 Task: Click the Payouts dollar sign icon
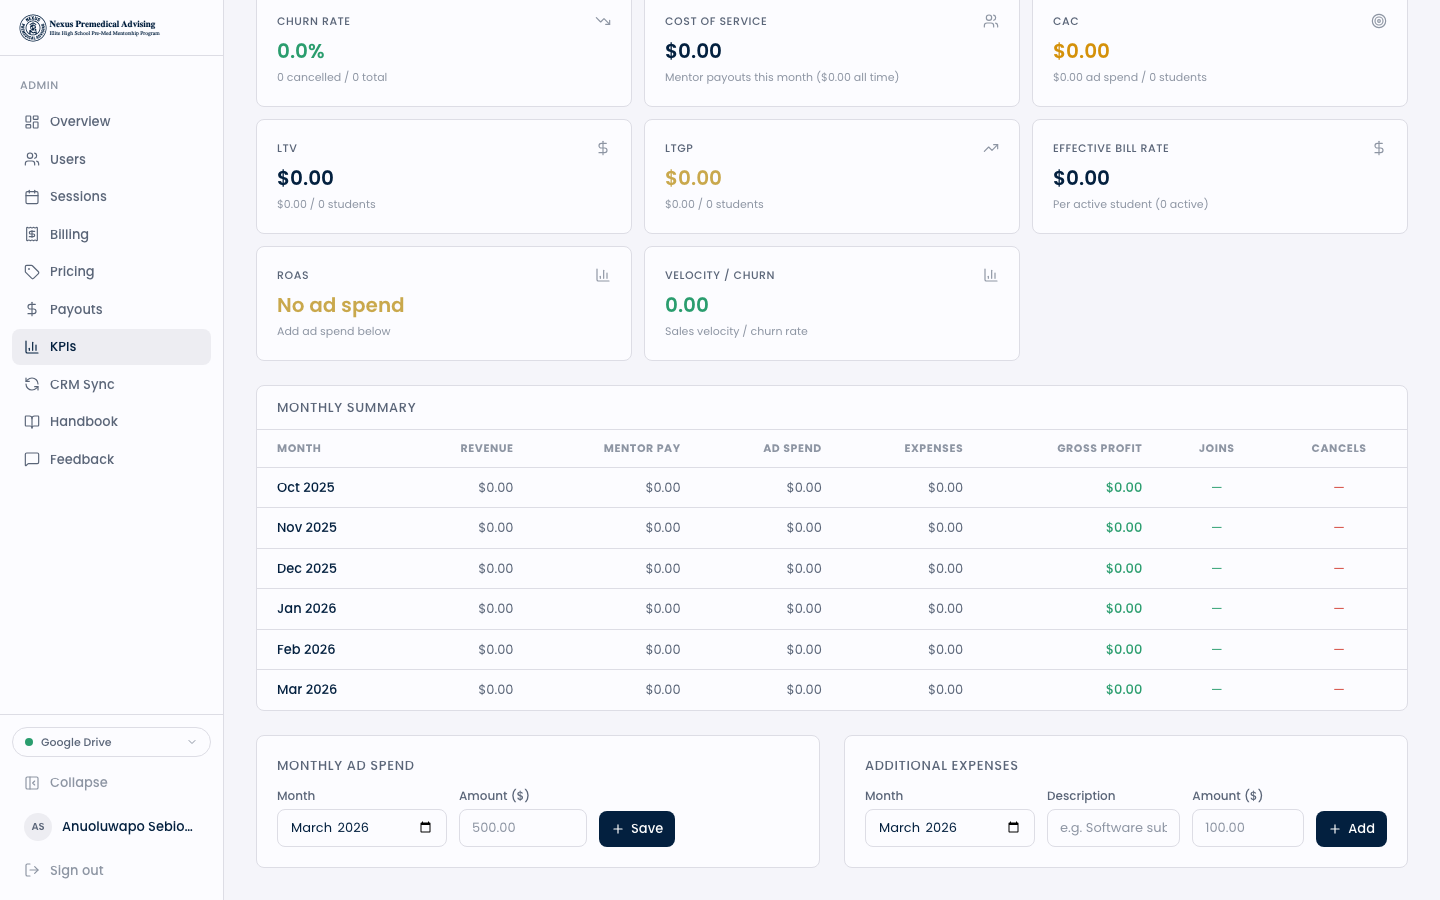32,309
